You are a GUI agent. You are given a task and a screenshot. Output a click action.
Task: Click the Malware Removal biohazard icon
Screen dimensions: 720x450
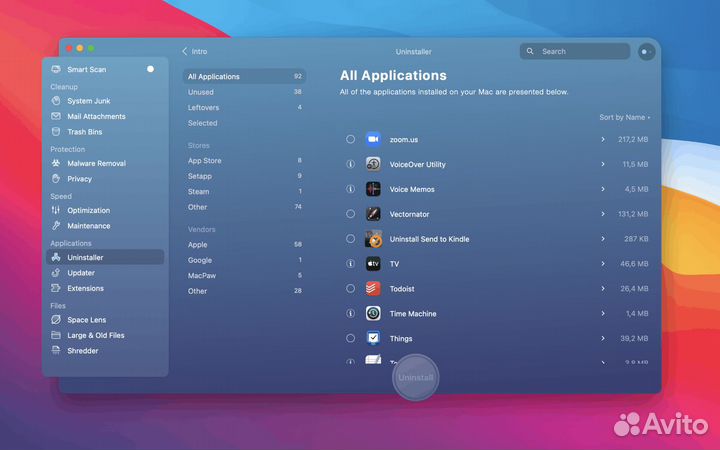(x=56, y=163)
